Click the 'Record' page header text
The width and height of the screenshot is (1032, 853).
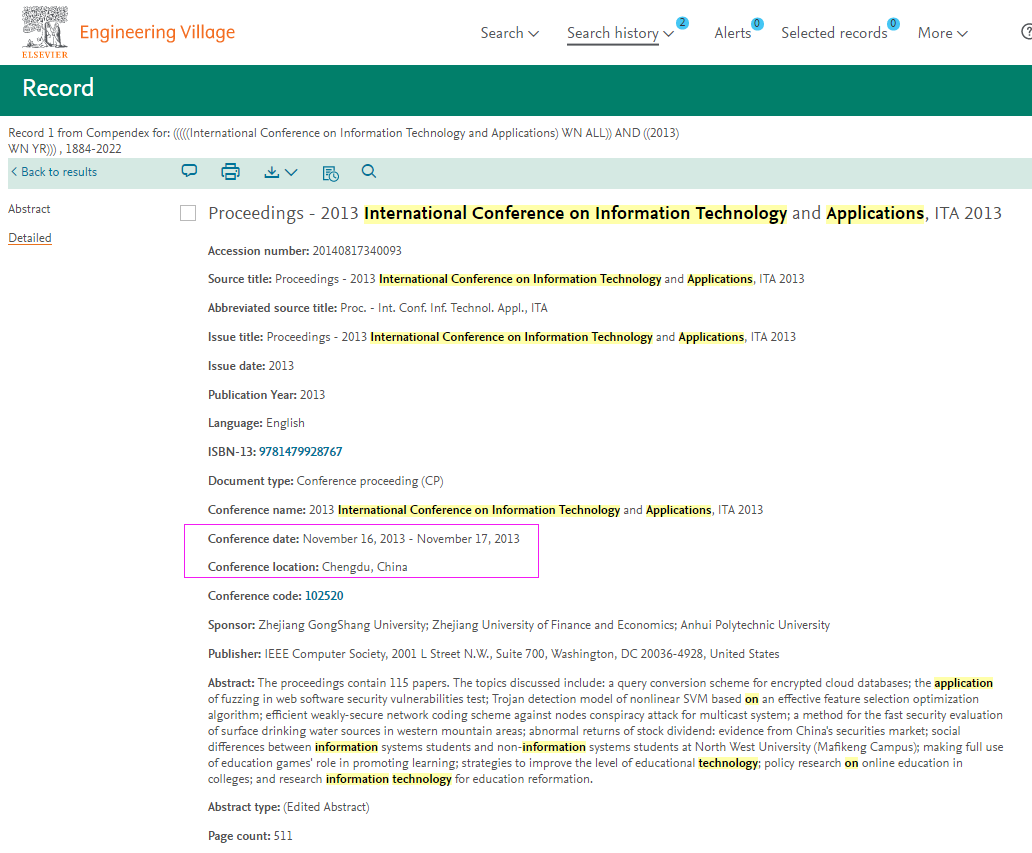(58, 88)
